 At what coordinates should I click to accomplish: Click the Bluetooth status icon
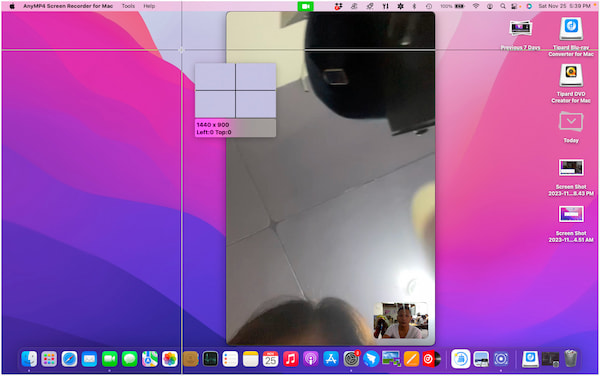click(414, 6)
